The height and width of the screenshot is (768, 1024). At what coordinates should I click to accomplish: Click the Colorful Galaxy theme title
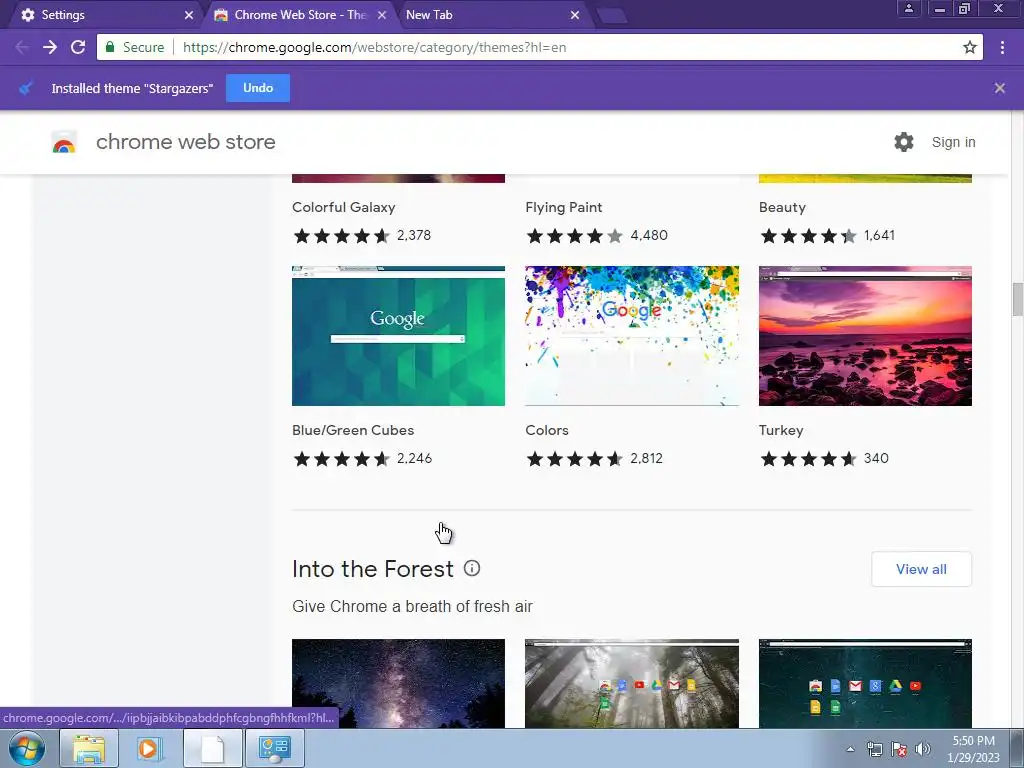click(344, 207)
